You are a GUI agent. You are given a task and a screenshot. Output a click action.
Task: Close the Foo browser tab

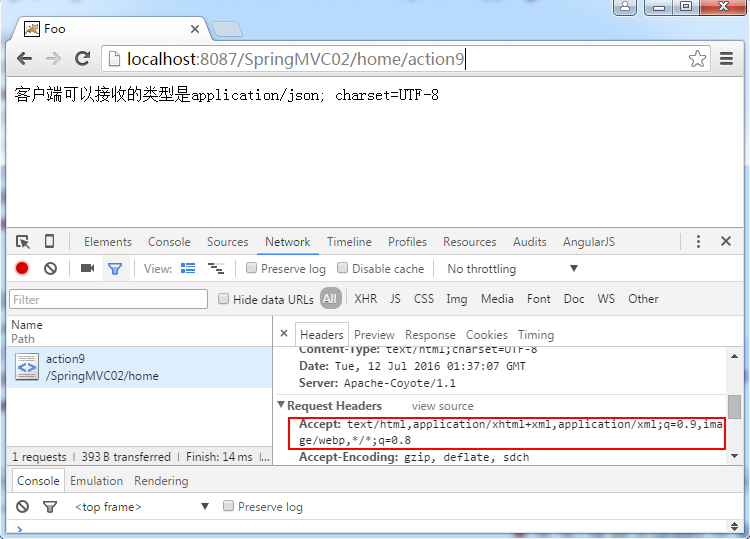(195, 29)
